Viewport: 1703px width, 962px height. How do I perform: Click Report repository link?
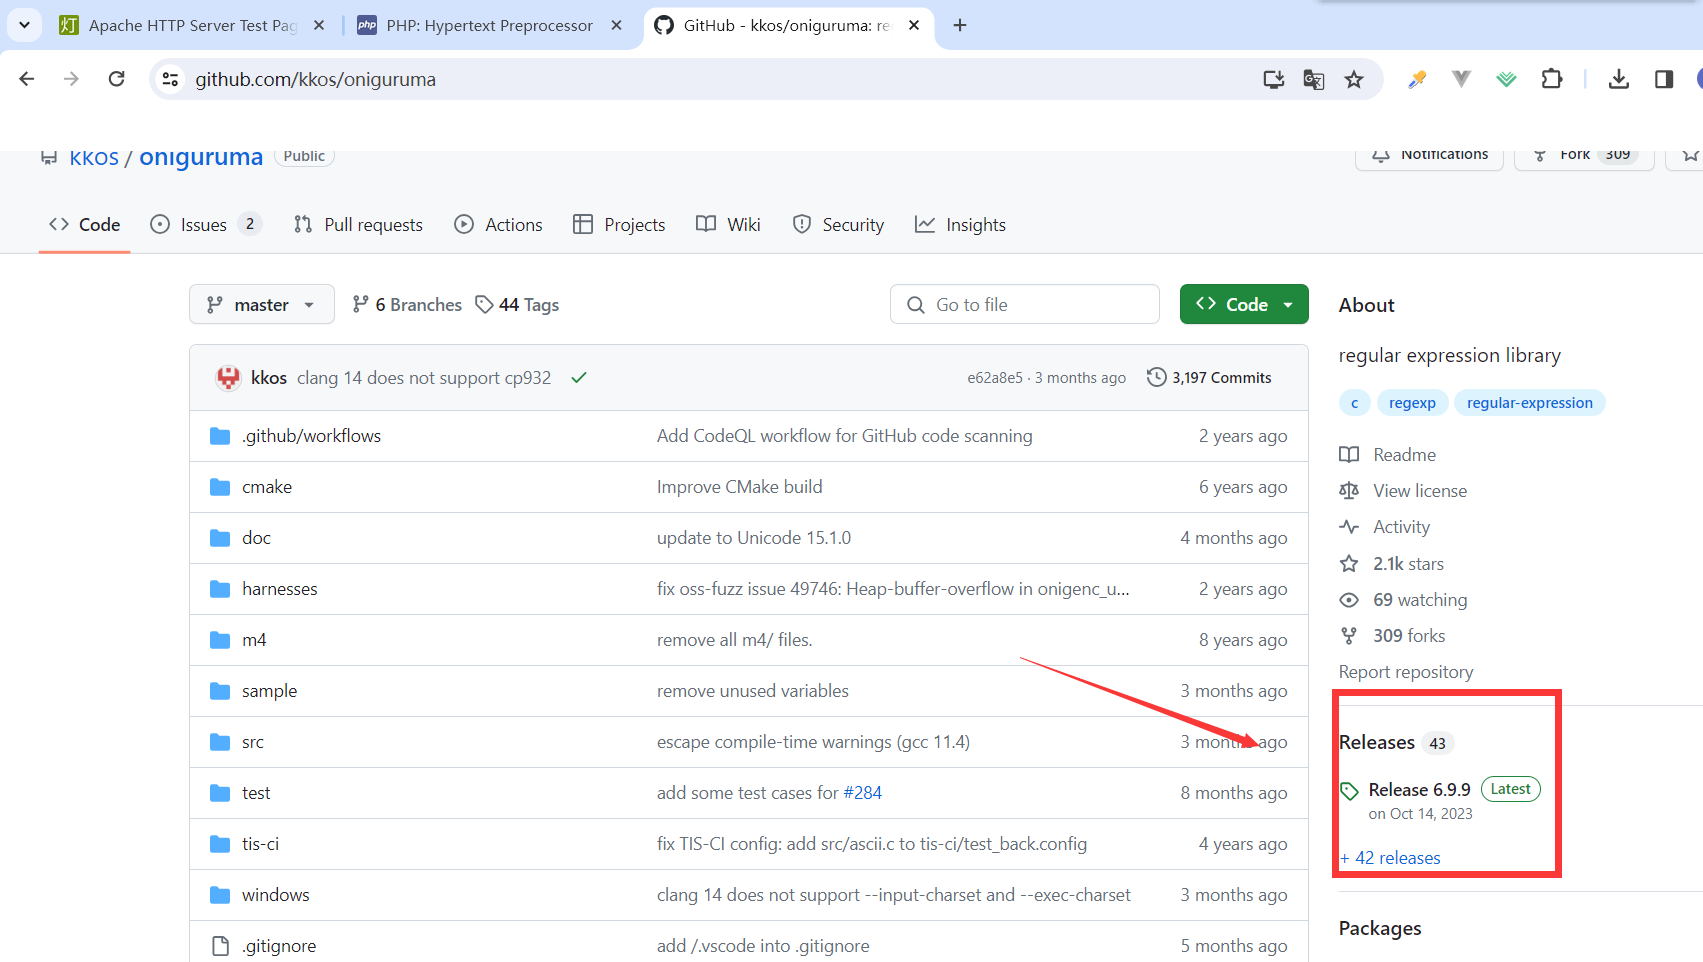(x=1406, y=672)
